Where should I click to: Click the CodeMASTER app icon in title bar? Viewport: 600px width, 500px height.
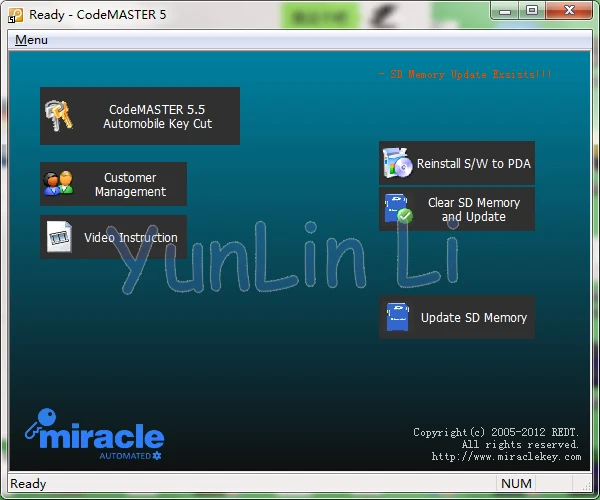click(x=16, y=15)
